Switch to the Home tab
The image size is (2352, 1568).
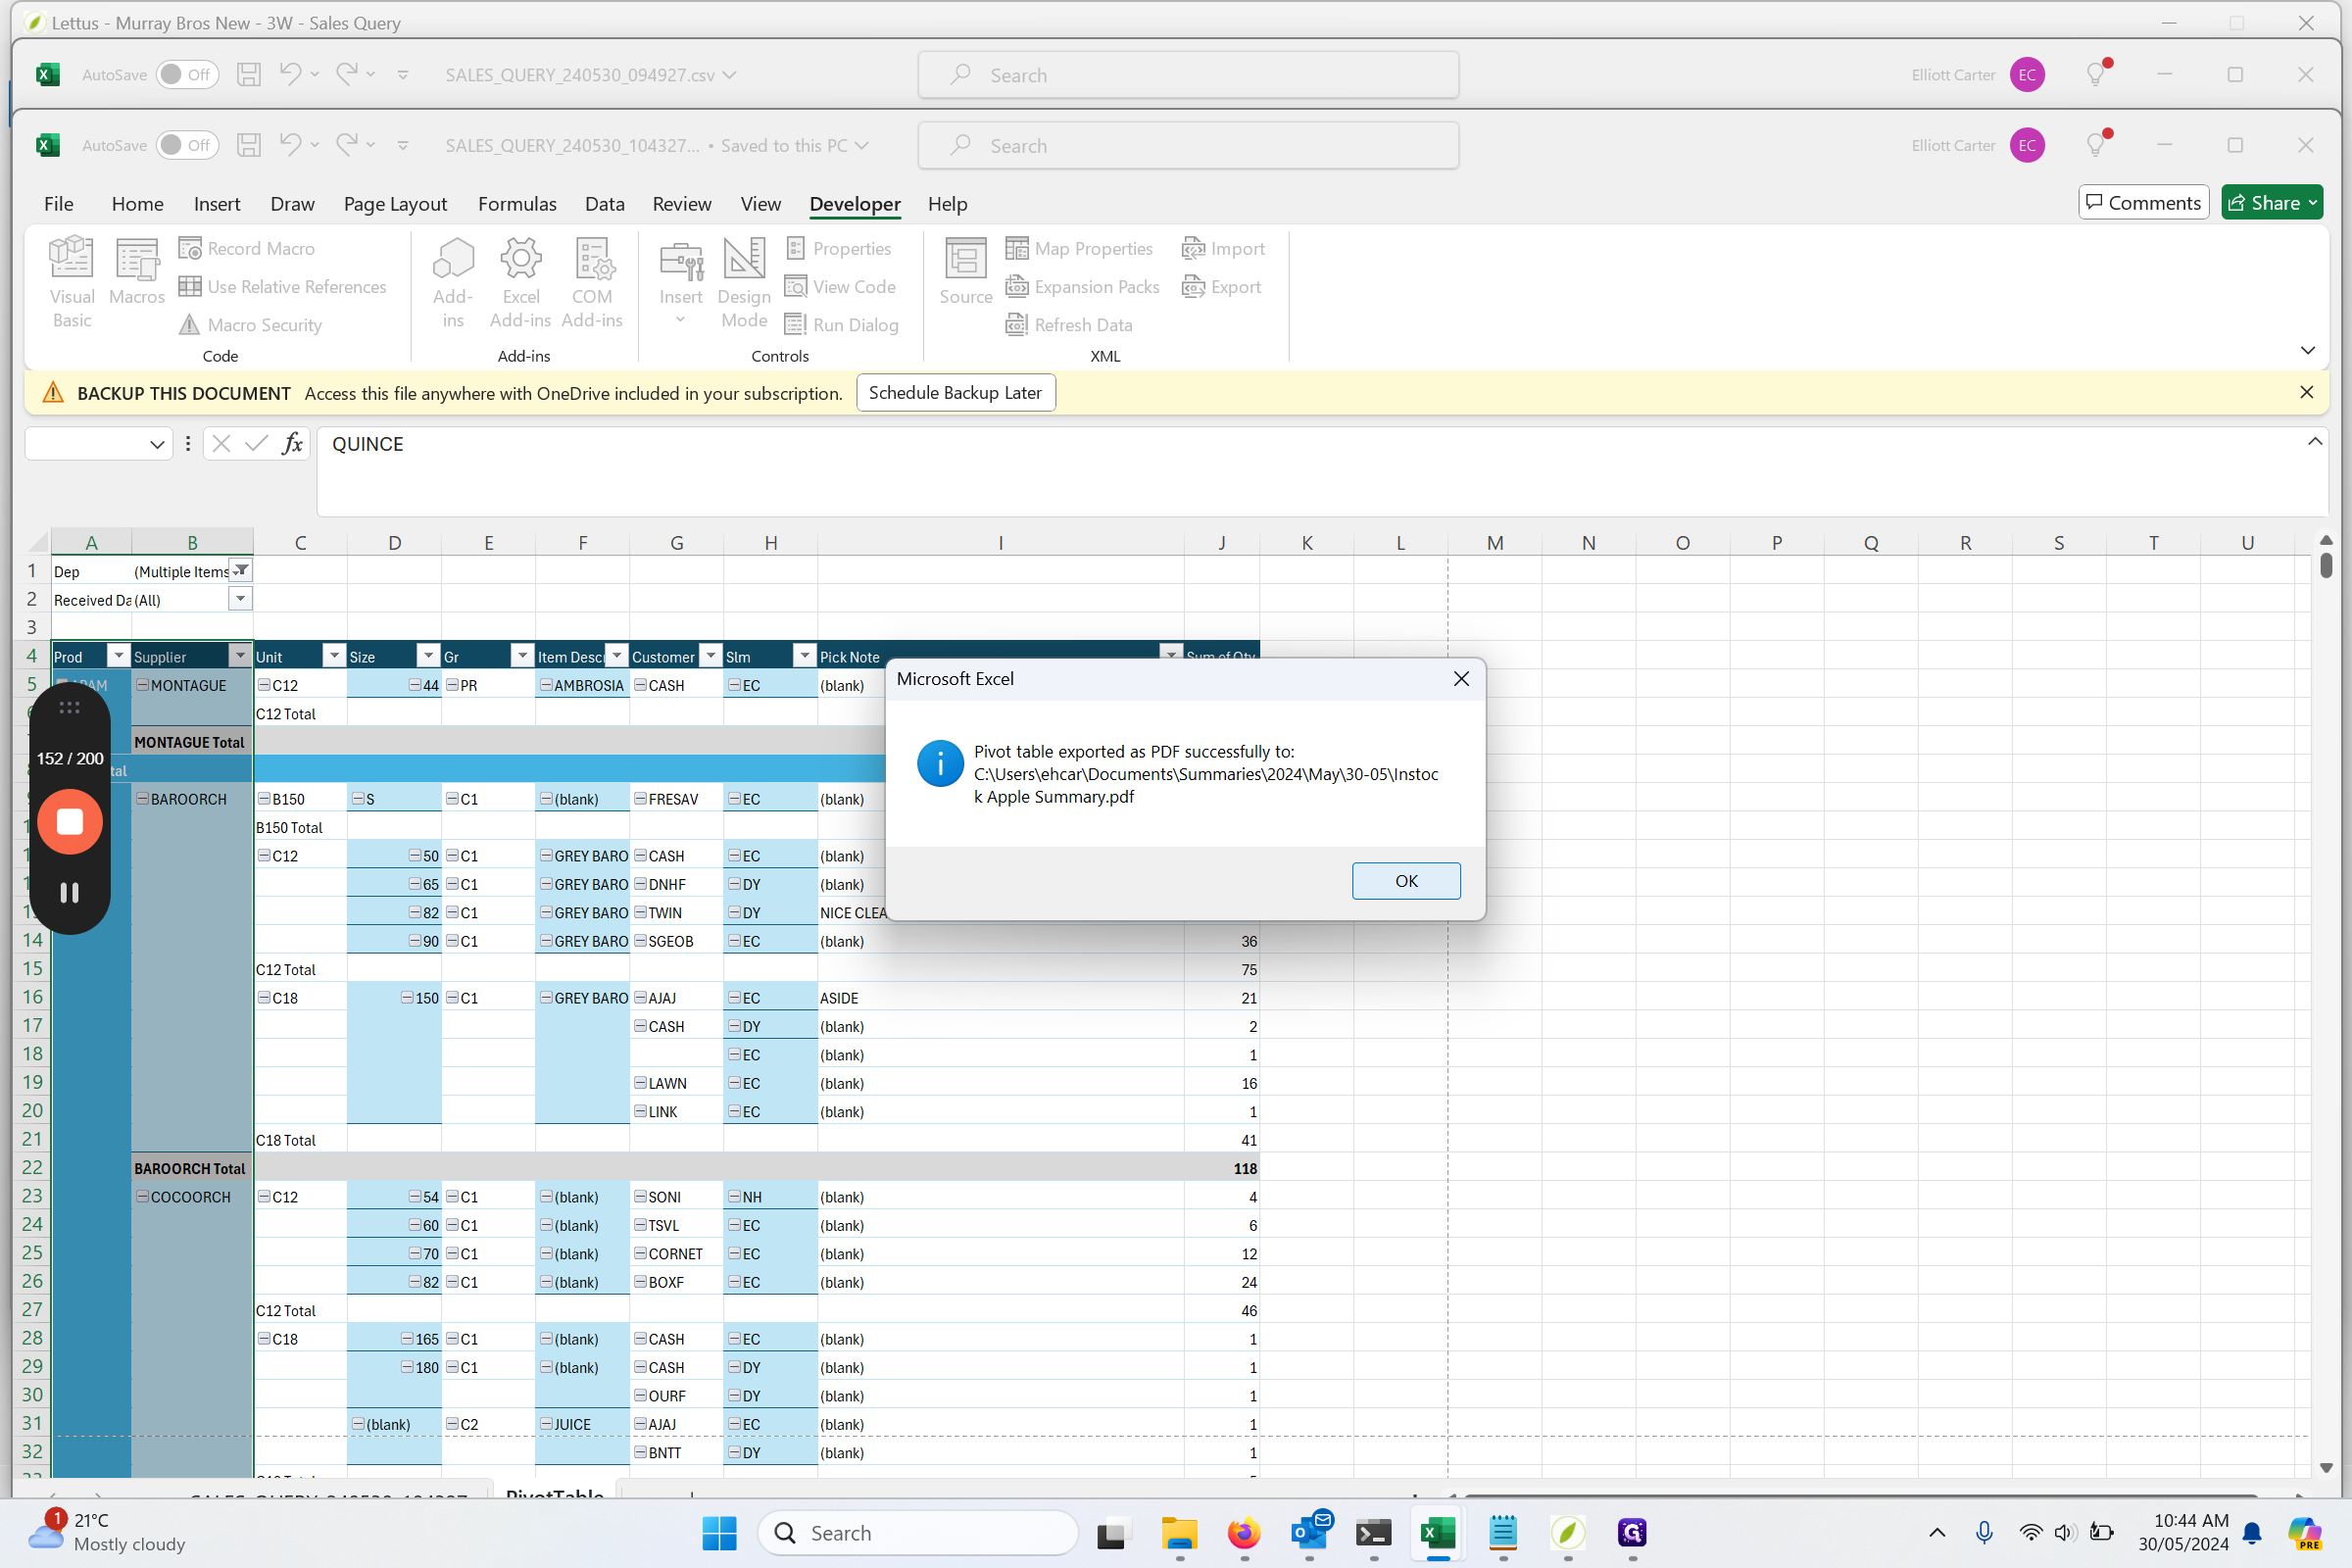(x=137, y=203)
